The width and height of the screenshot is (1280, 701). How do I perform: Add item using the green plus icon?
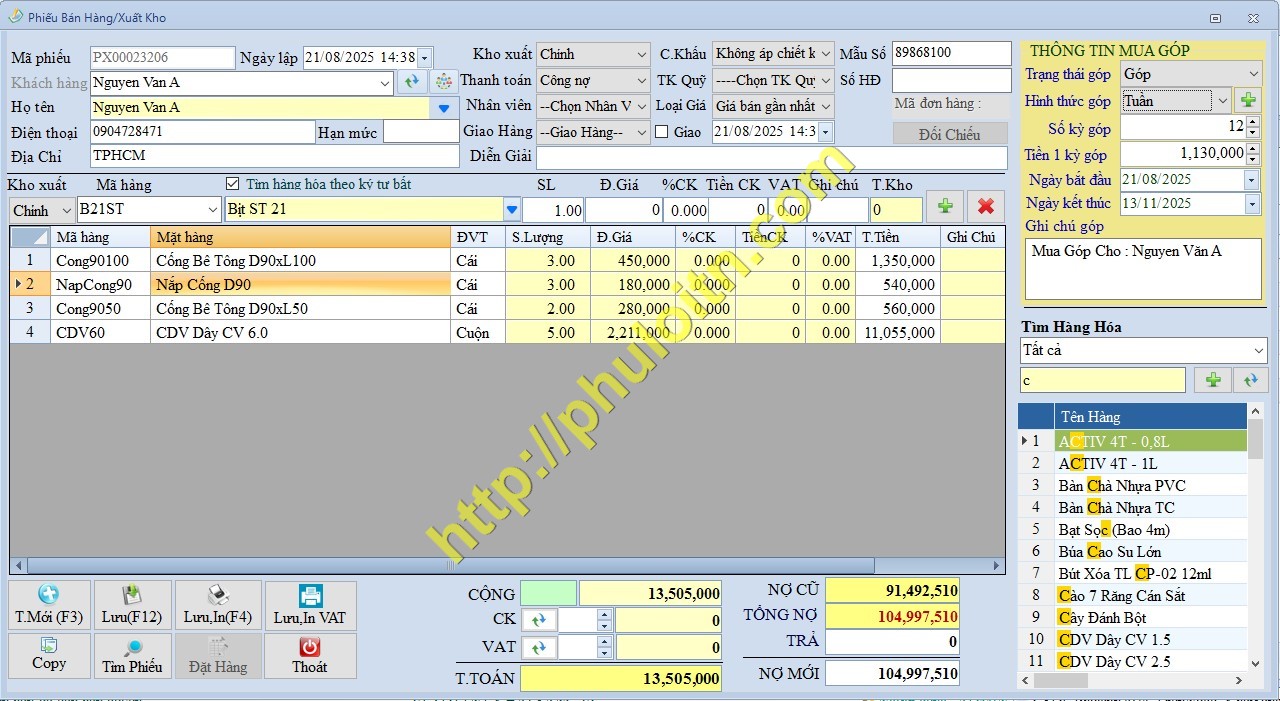pyautogui.click(x=944, y=206)
